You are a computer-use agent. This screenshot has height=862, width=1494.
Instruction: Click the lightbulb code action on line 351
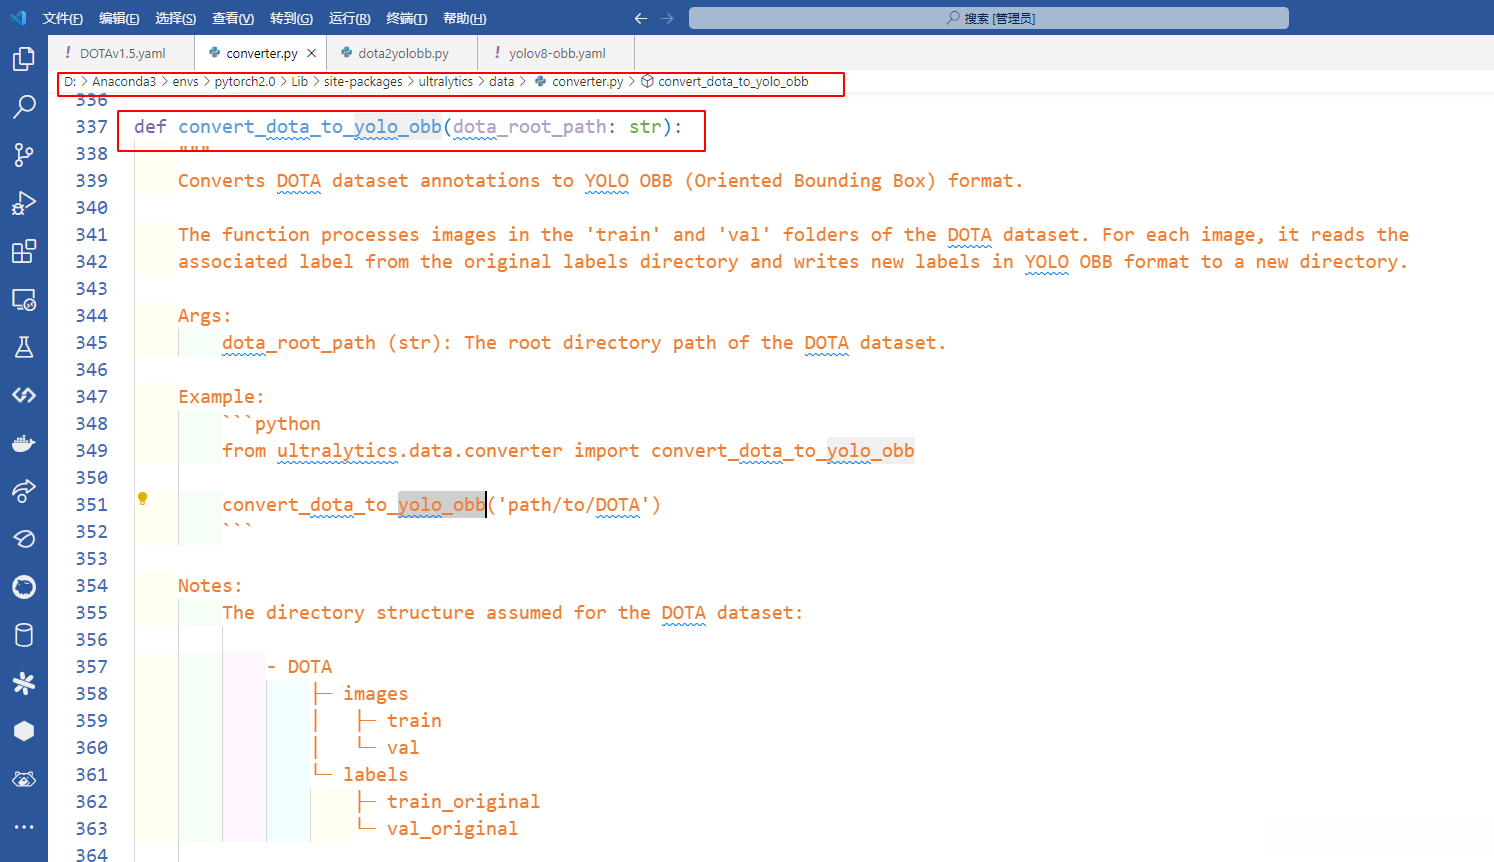click(x=143, y=498)
